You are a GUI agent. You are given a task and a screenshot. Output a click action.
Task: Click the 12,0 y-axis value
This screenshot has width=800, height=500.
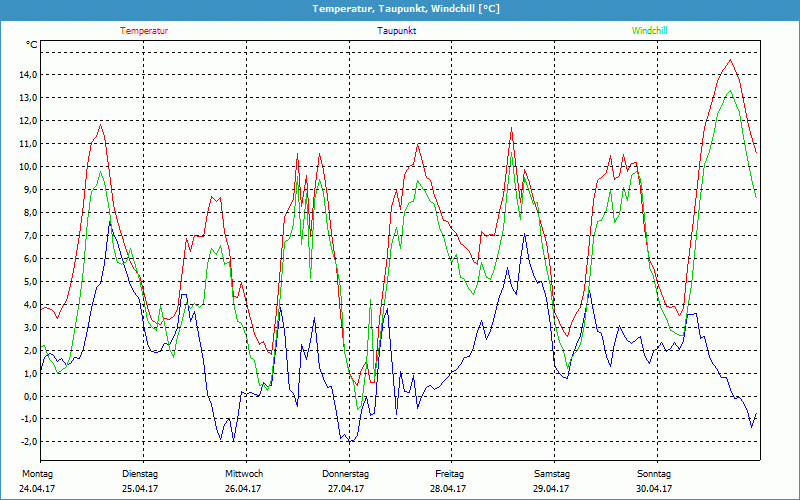pyautogui.click(x=29, y=121)
